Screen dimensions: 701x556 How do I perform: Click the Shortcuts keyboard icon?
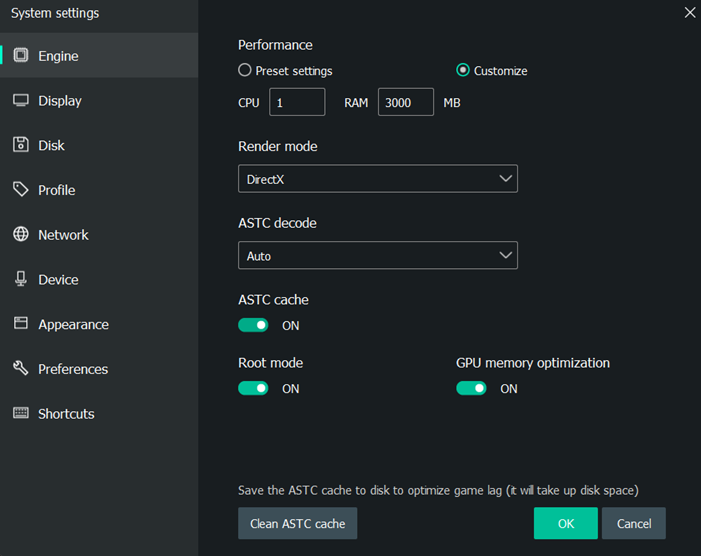[x=21, y=413]
